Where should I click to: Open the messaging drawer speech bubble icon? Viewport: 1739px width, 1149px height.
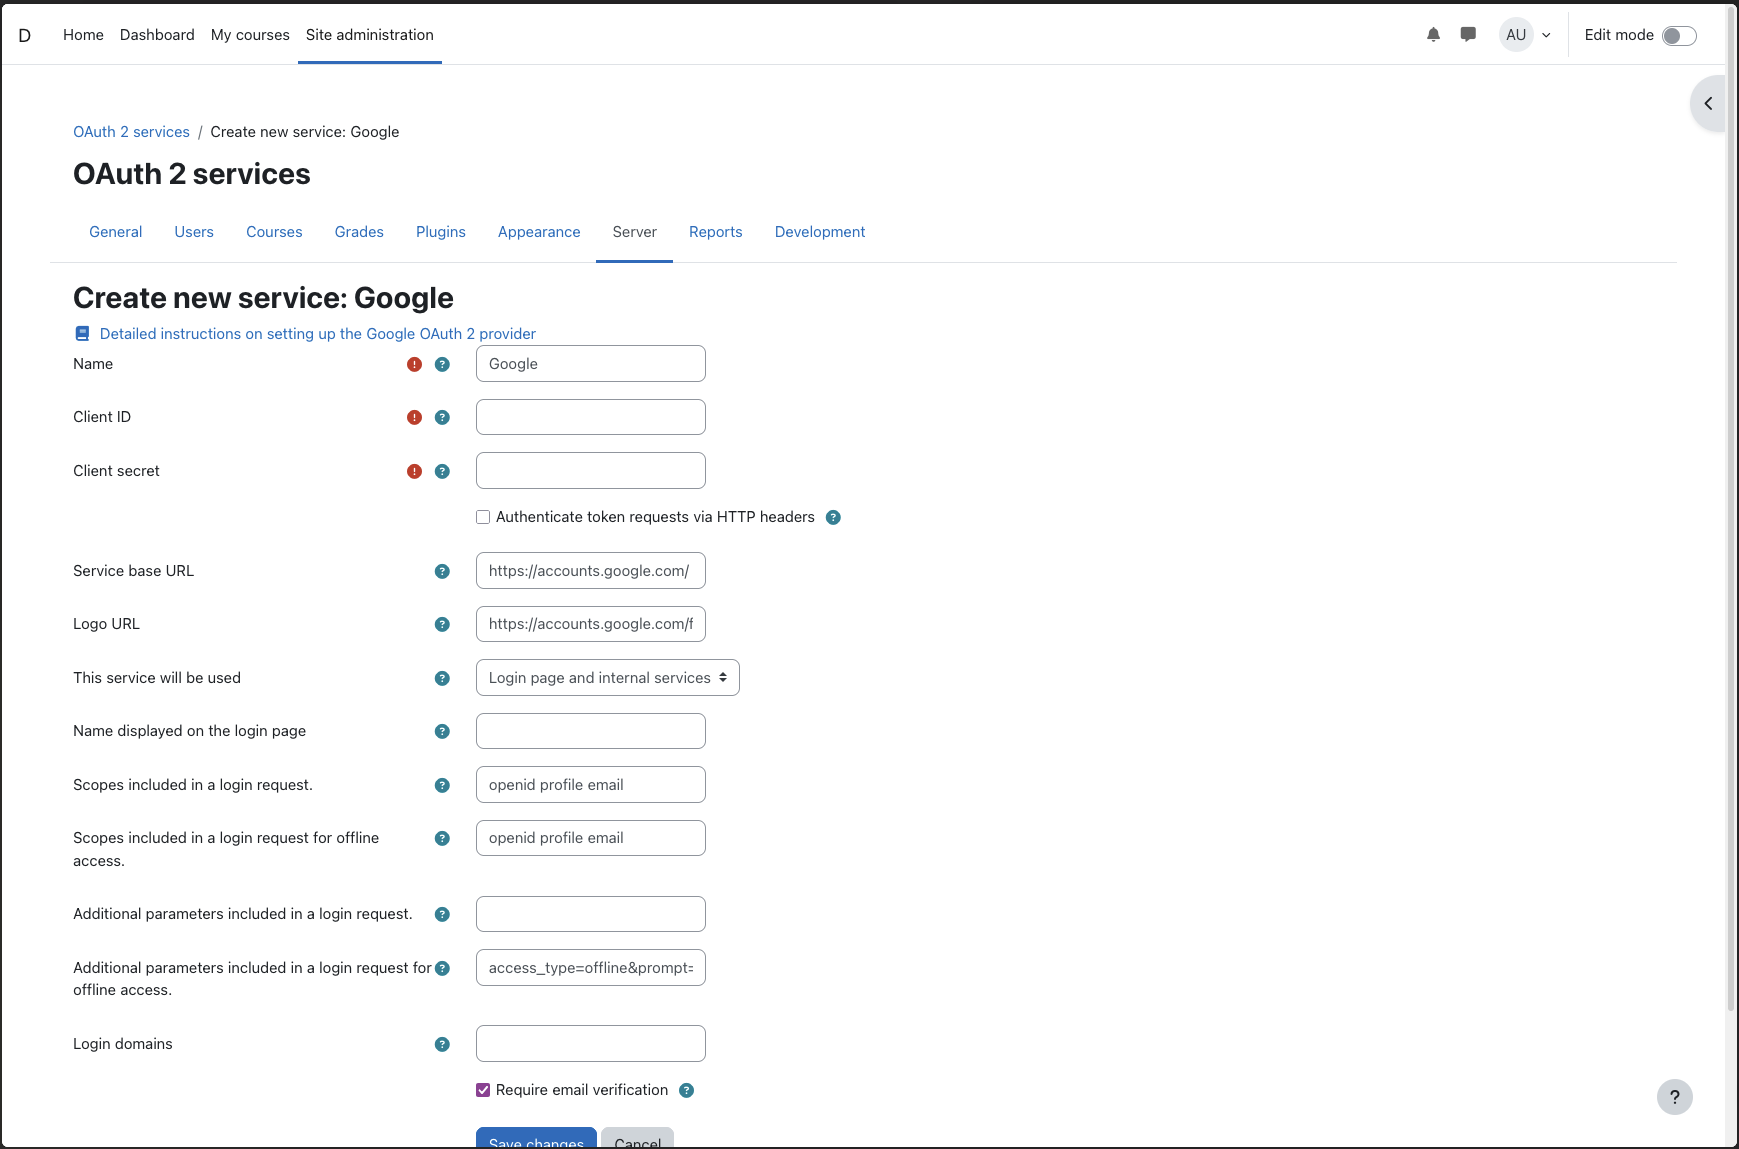click(x=1468, y=35)
